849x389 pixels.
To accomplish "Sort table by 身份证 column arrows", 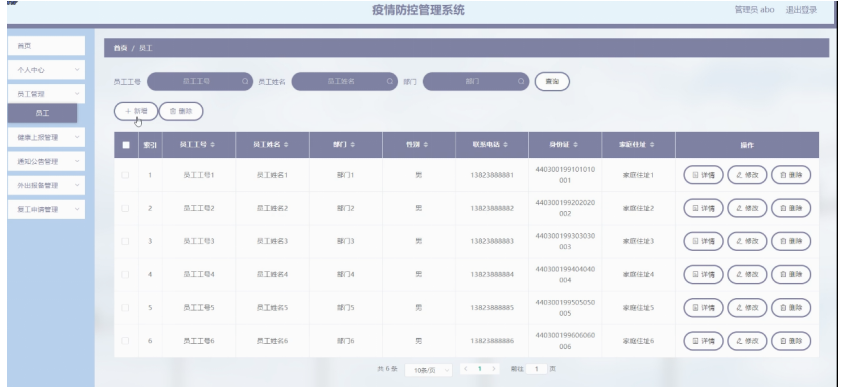I will [576, 145].
